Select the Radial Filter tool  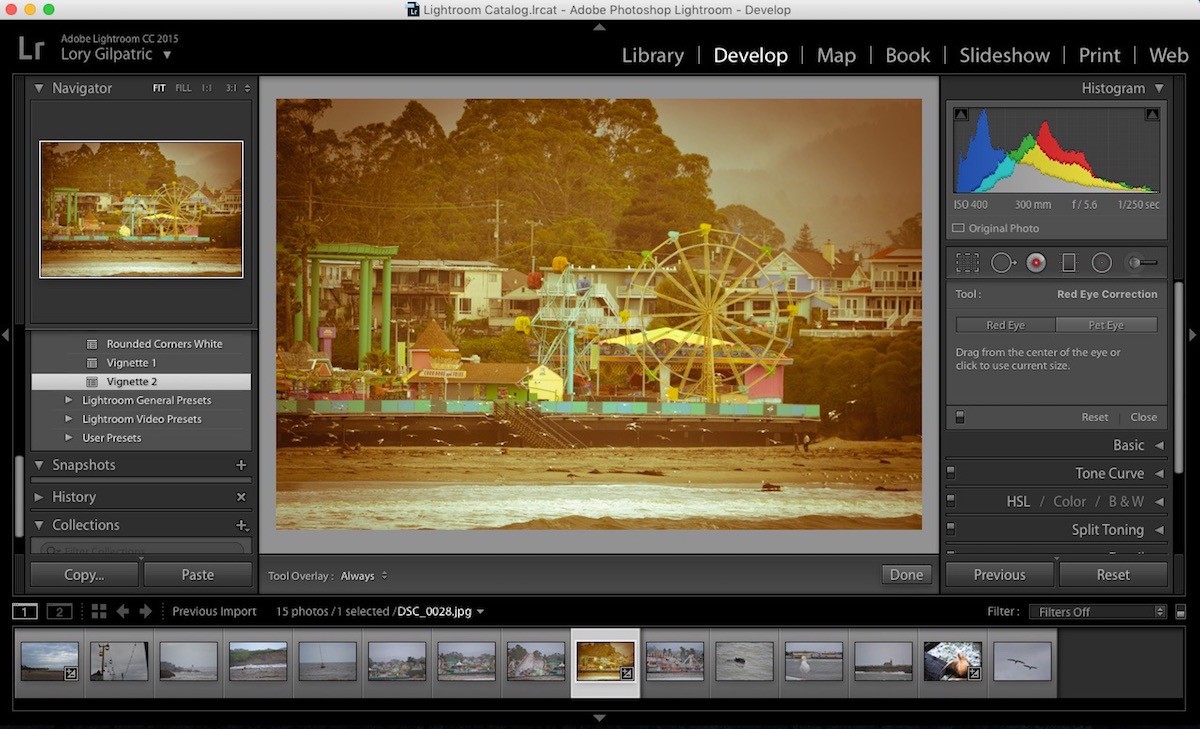point(1102,263)
